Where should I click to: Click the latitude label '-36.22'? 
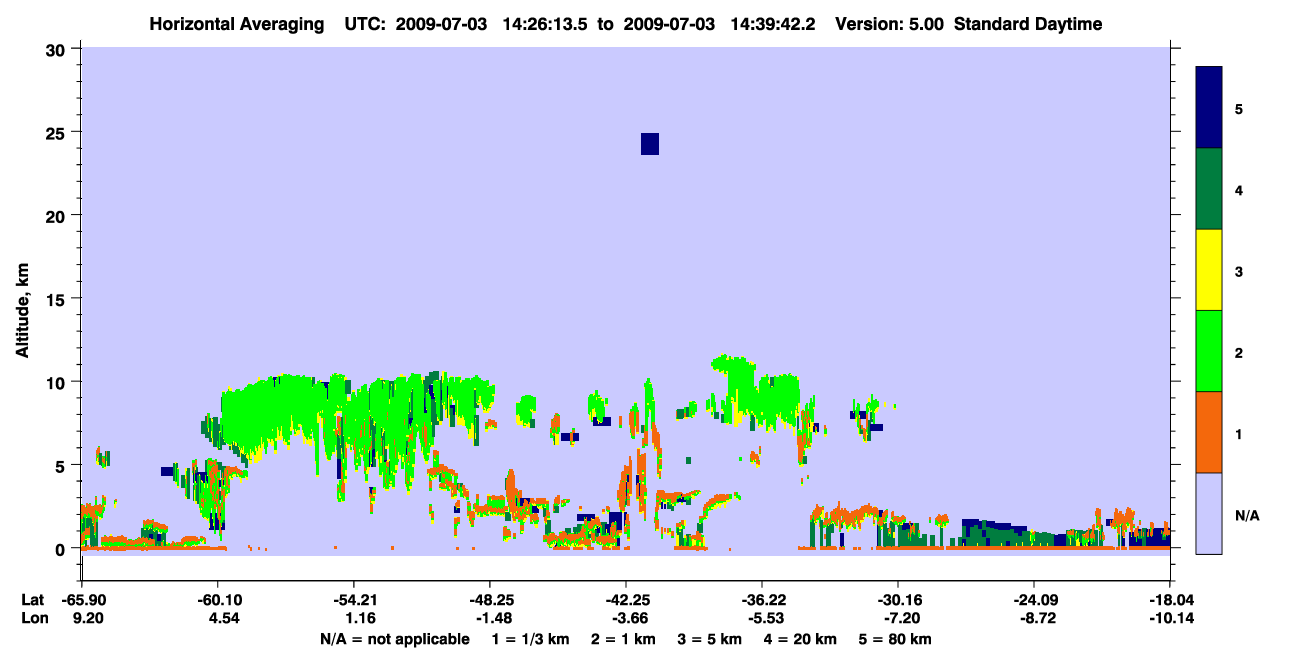point(761,600)
